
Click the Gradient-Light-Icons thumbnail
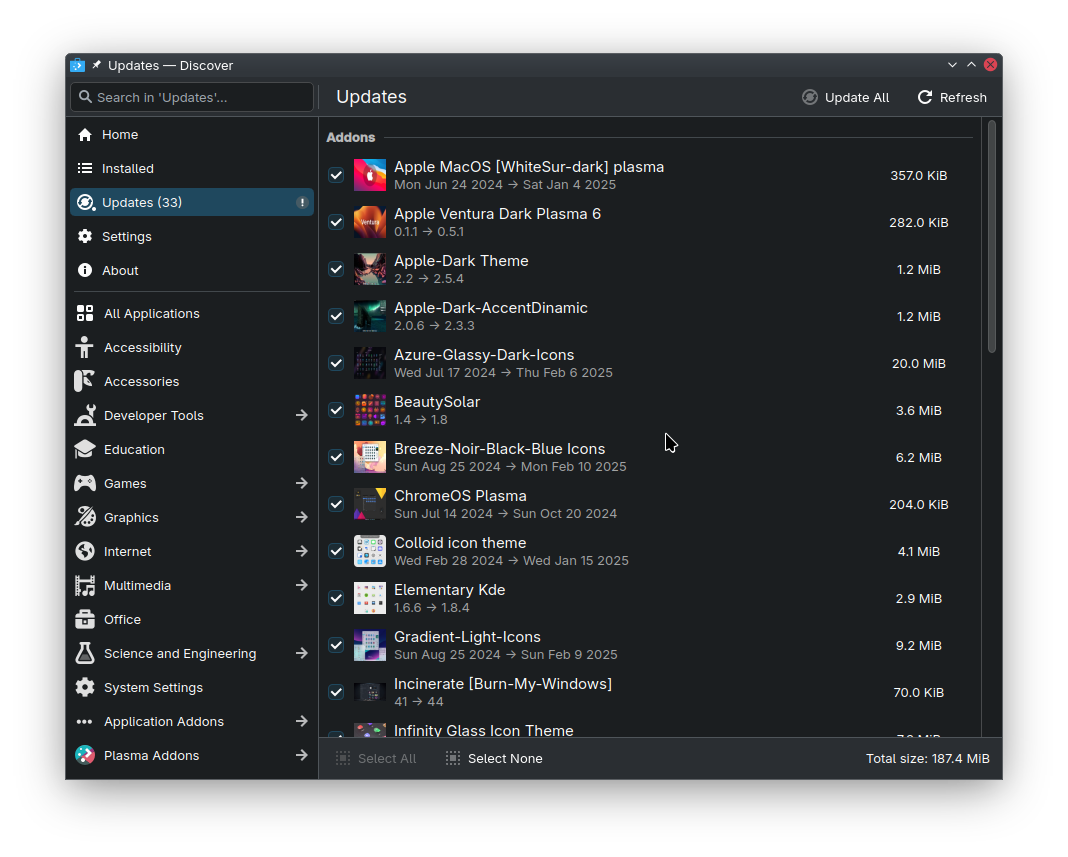370,645
